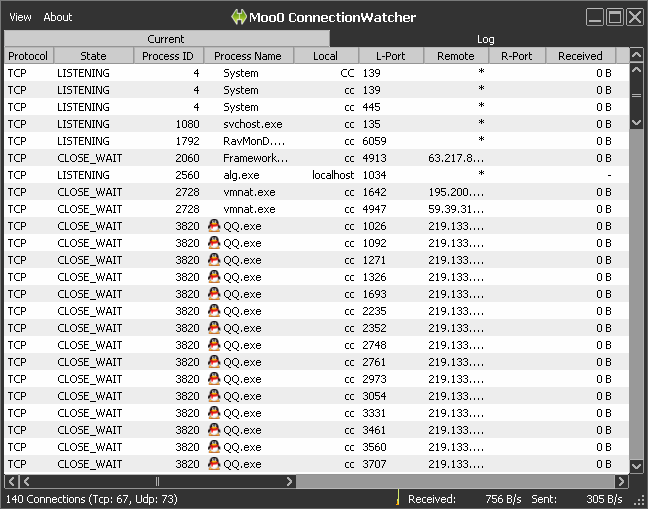Click QQ penguin icon in port 1026 row

coord(214,226)
